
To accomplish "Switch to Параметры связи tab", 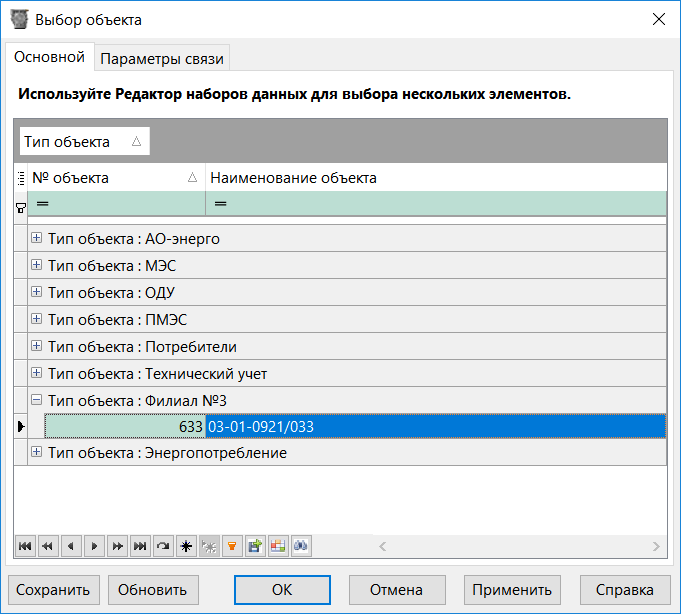I will pos(163,59).
